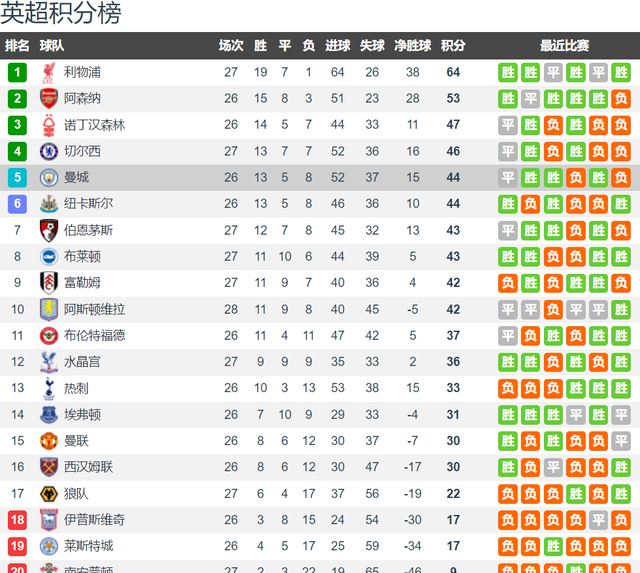Click the 最近比赛 column header
Screen dimensions: 640x573
pyautogui.click(x=564, y=45)
